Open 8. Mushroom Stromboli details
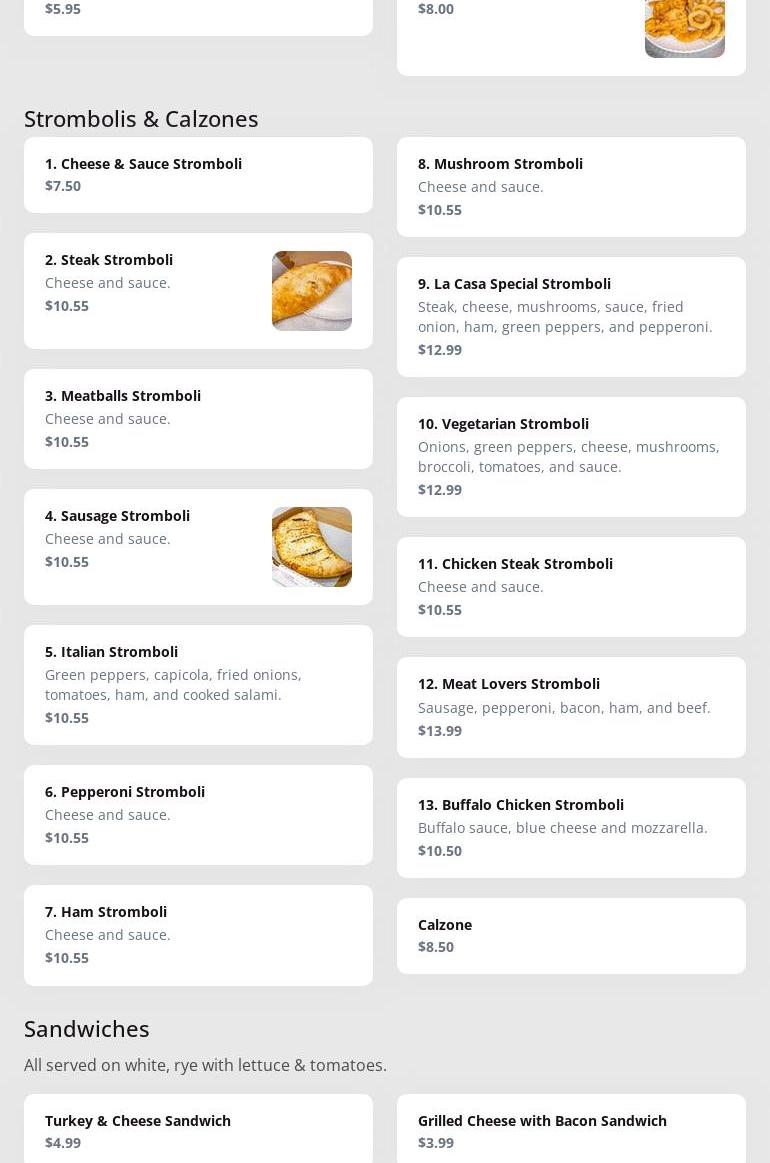The image size is (770, 1163). point(571,187)
